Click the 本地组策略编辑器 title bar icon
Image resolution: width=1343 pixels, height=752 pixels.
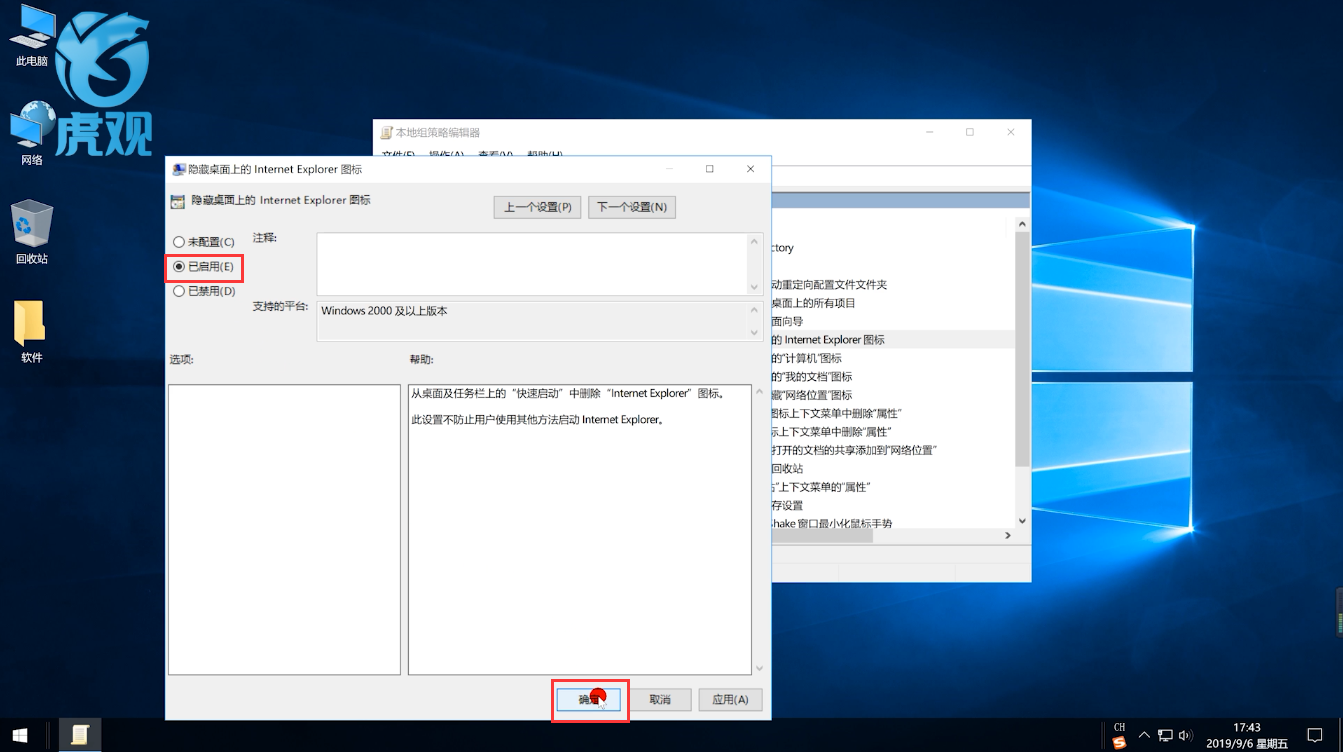[386, 133]
